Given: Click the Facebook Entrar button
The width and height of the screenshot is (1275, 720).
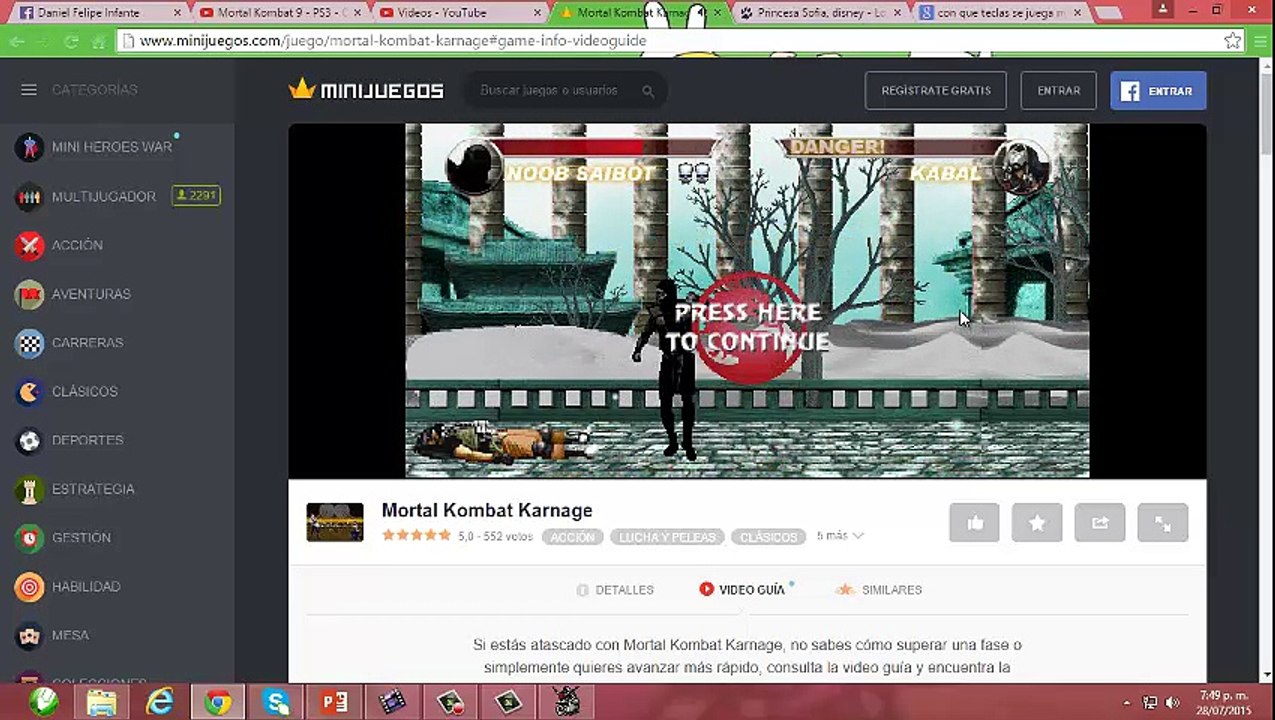Looking at the screenshot, I should tap(1158, 90).
